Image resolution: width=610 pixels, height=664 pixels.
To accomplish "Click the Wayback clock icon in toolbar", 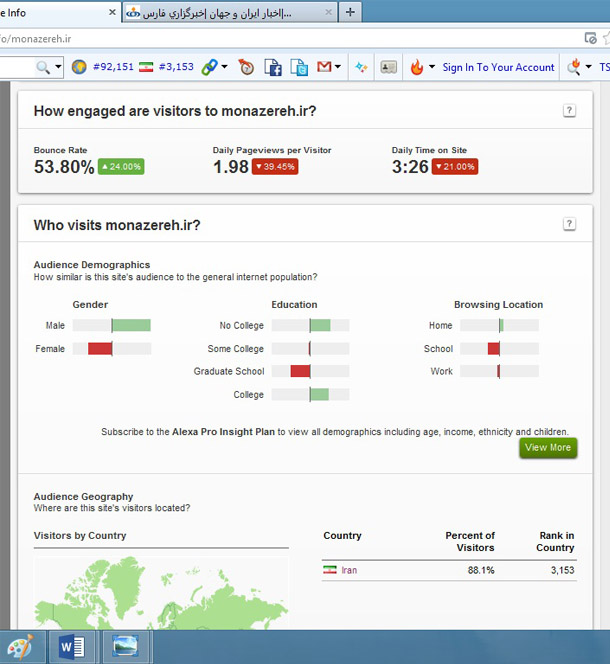I will tap(246, 67).
